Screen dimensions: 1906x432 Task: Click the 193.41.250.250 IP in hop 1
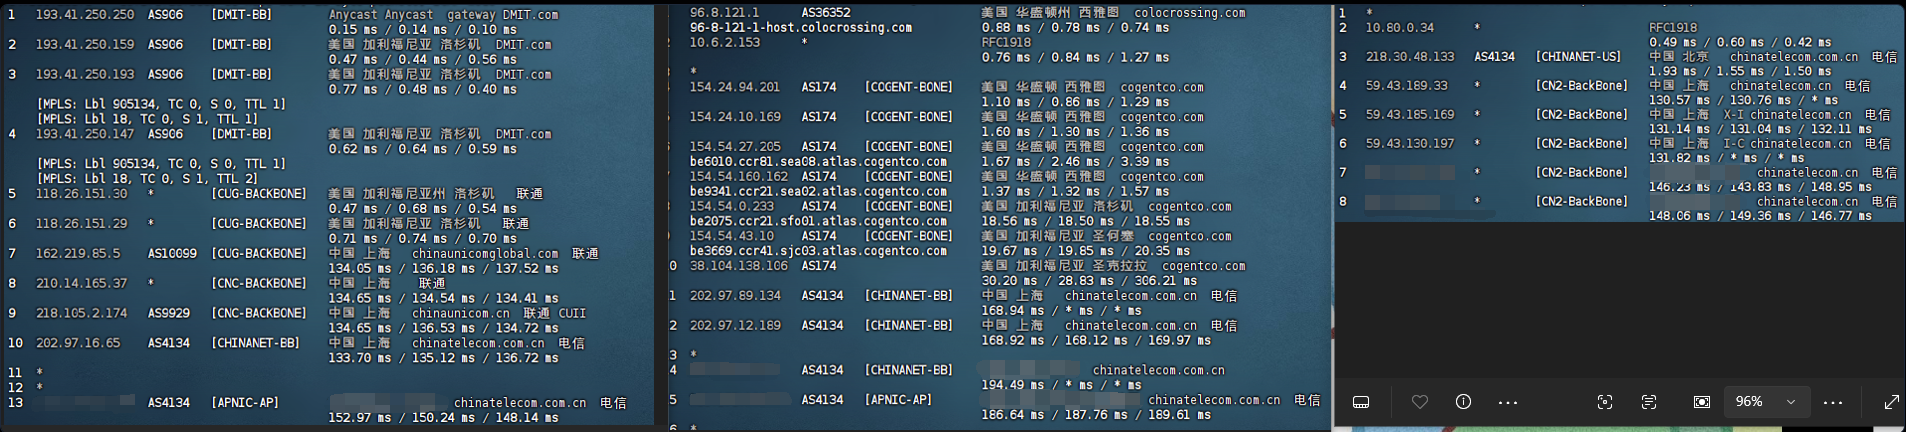[85, 15]
